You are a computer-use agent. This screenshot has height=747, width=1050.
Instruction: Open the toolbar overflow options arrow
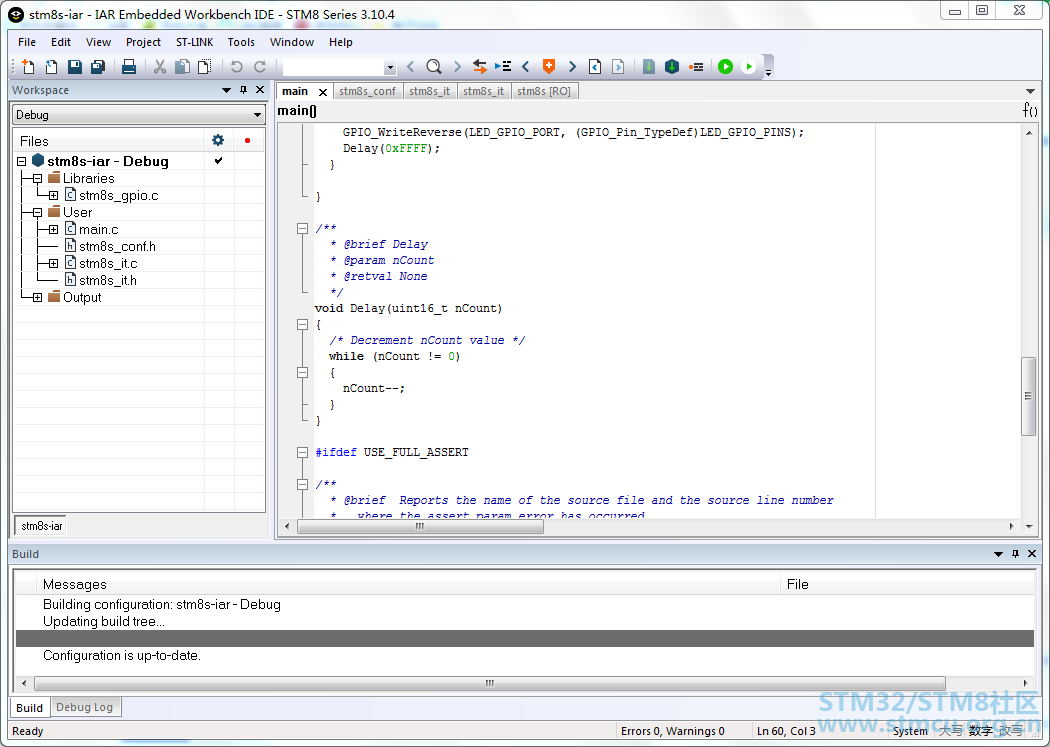tap(769, 71)
